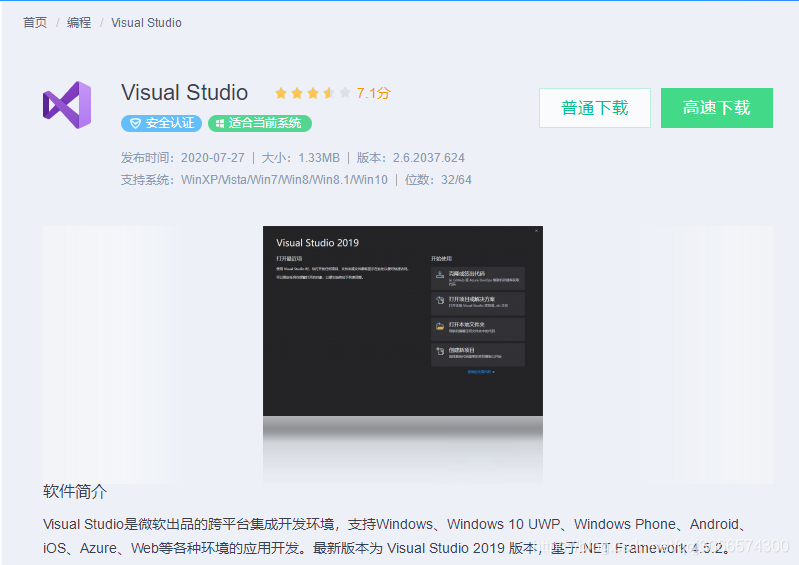The image size is (799, 565).
Task: Click the purple Visual Studio logo icon
Action: click(x=67, y=105)
